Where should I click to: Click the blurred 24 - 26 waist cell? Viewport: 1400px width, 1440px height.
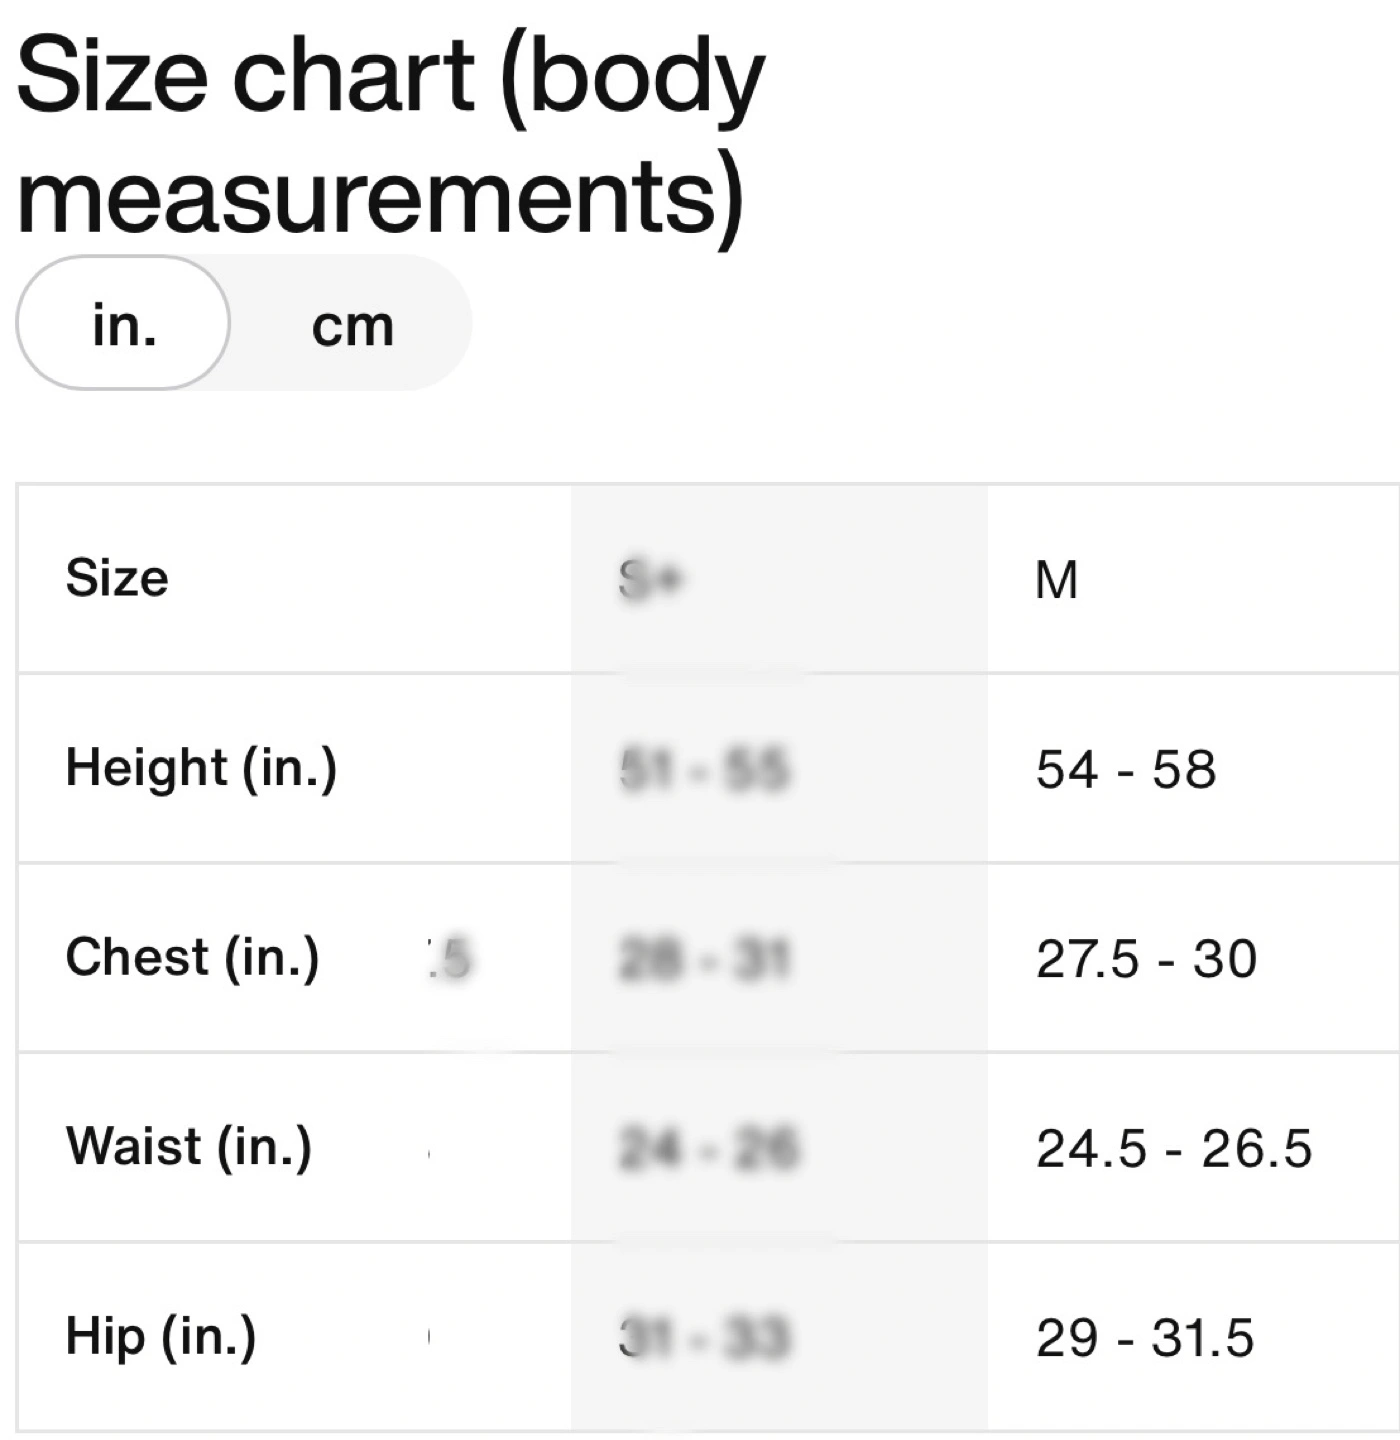708,1148
